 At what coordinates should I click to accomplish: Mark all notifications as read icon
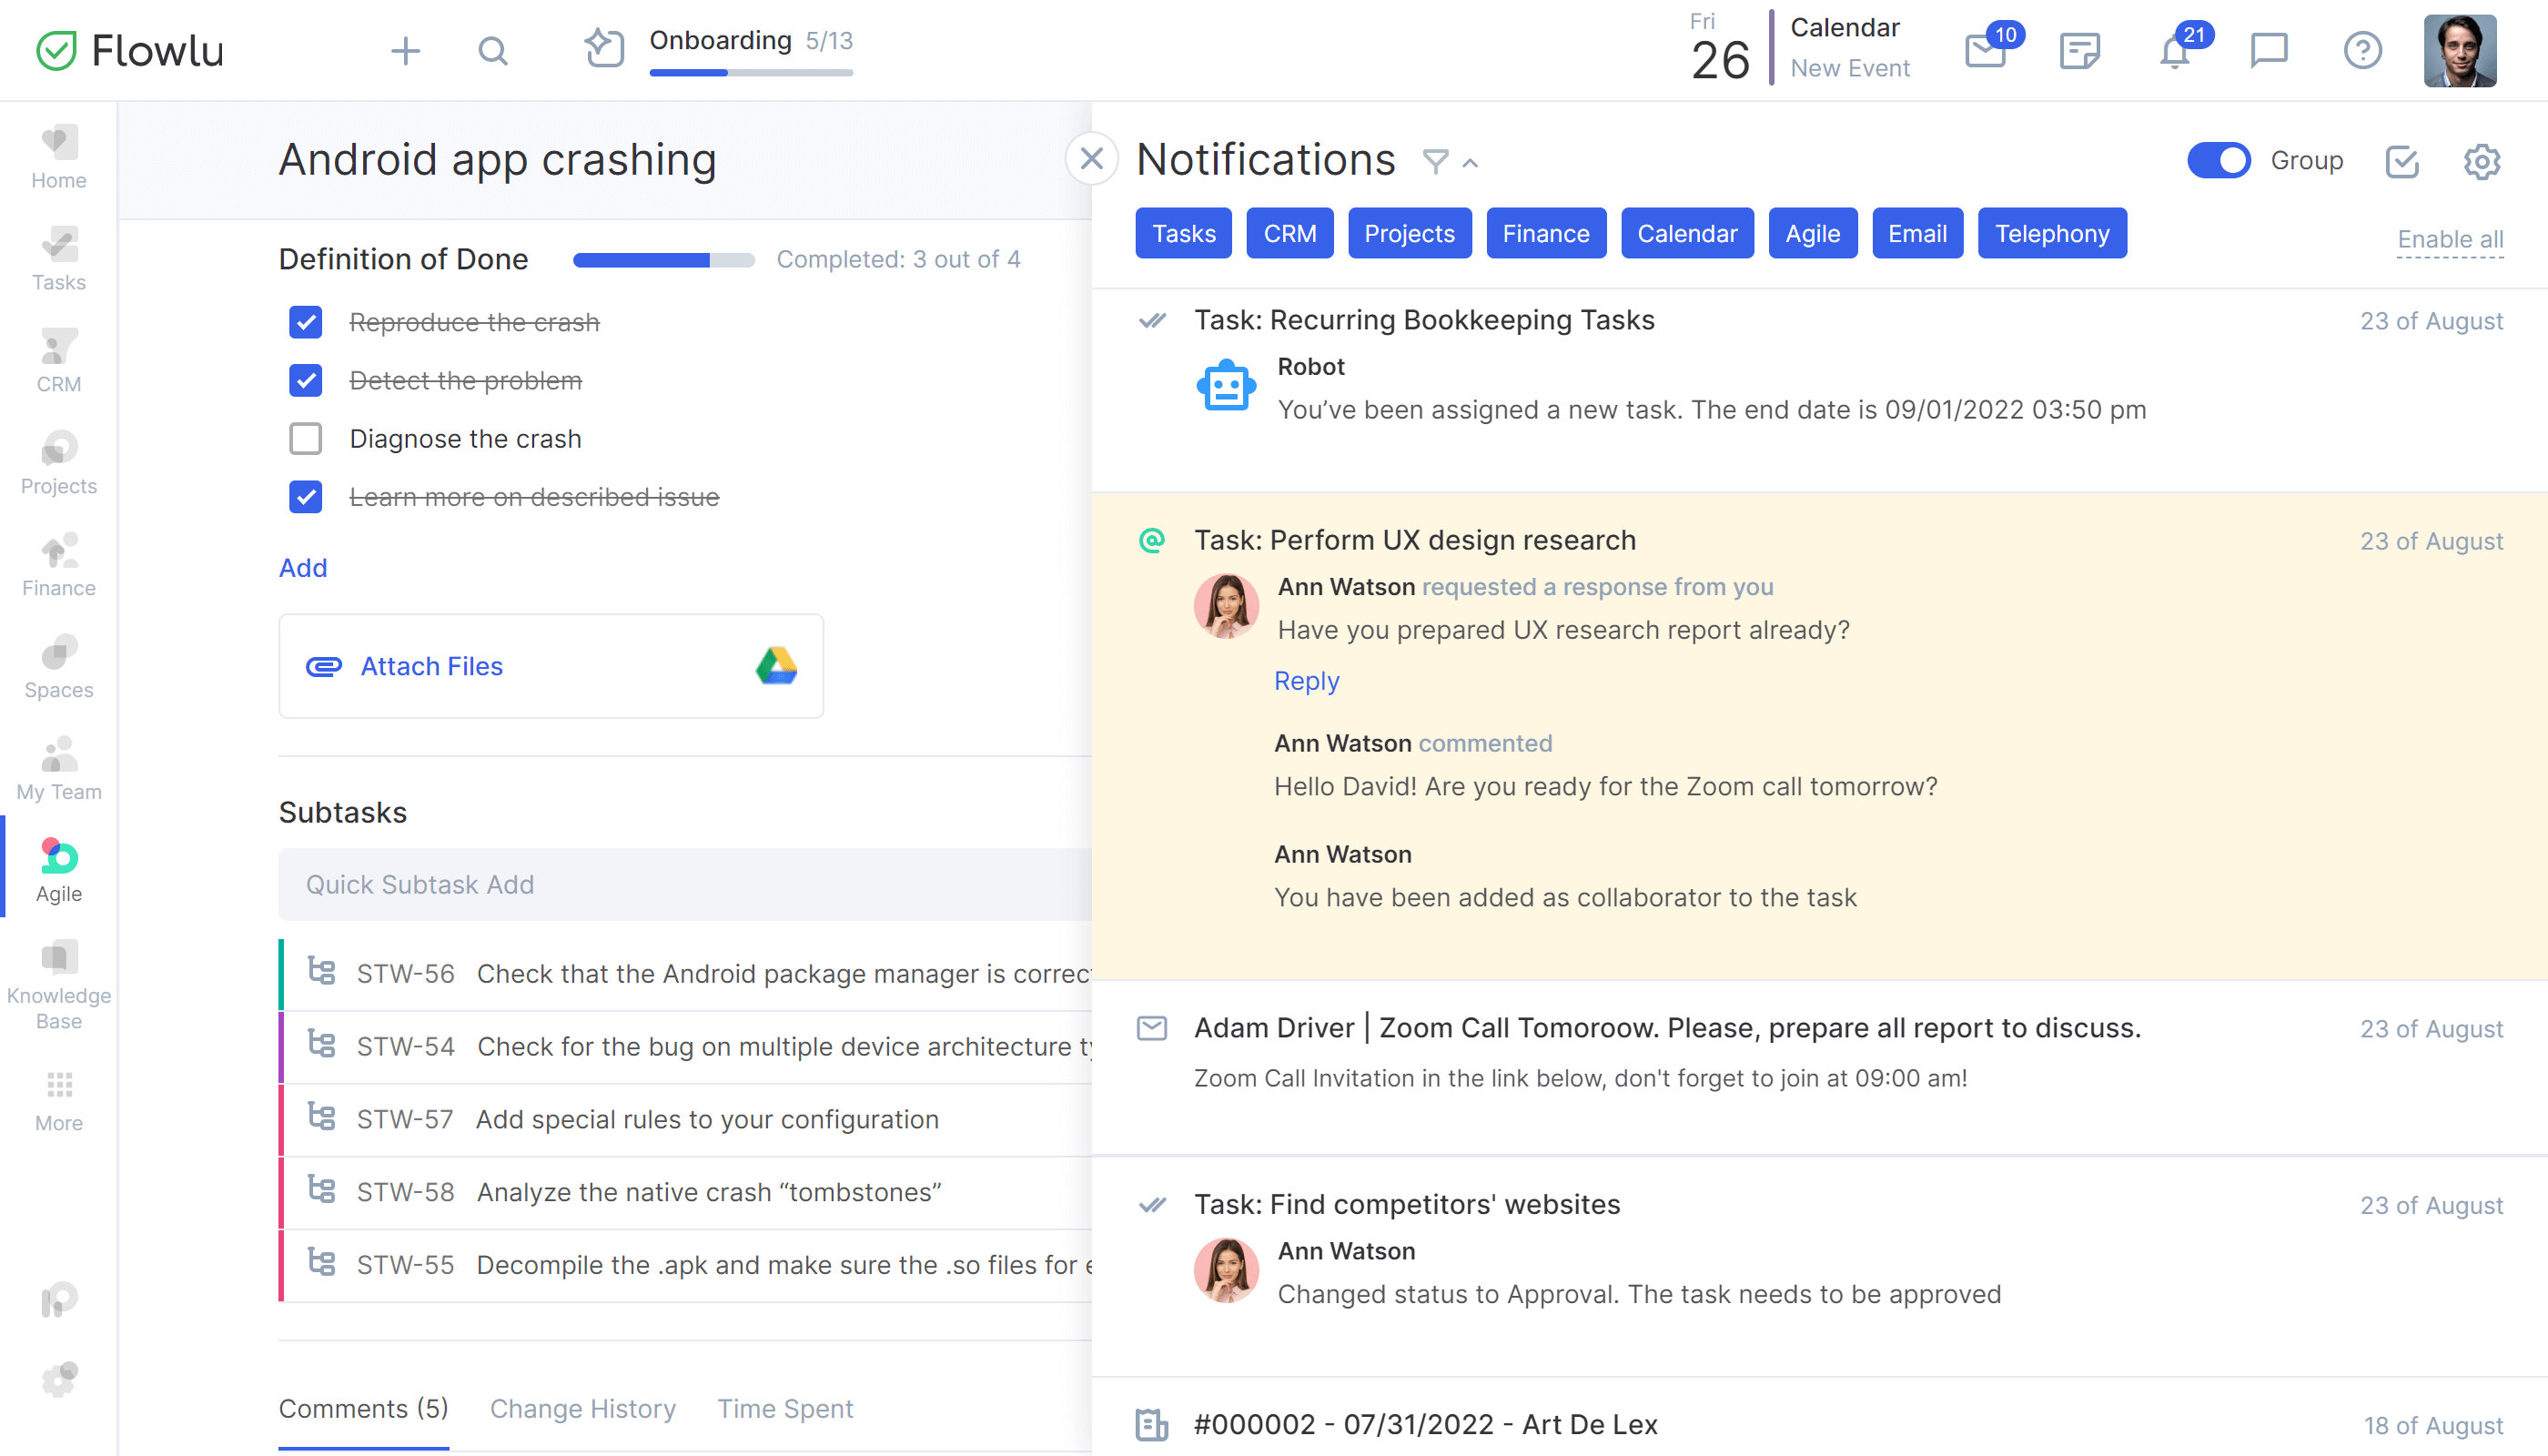coord(2402,161)
